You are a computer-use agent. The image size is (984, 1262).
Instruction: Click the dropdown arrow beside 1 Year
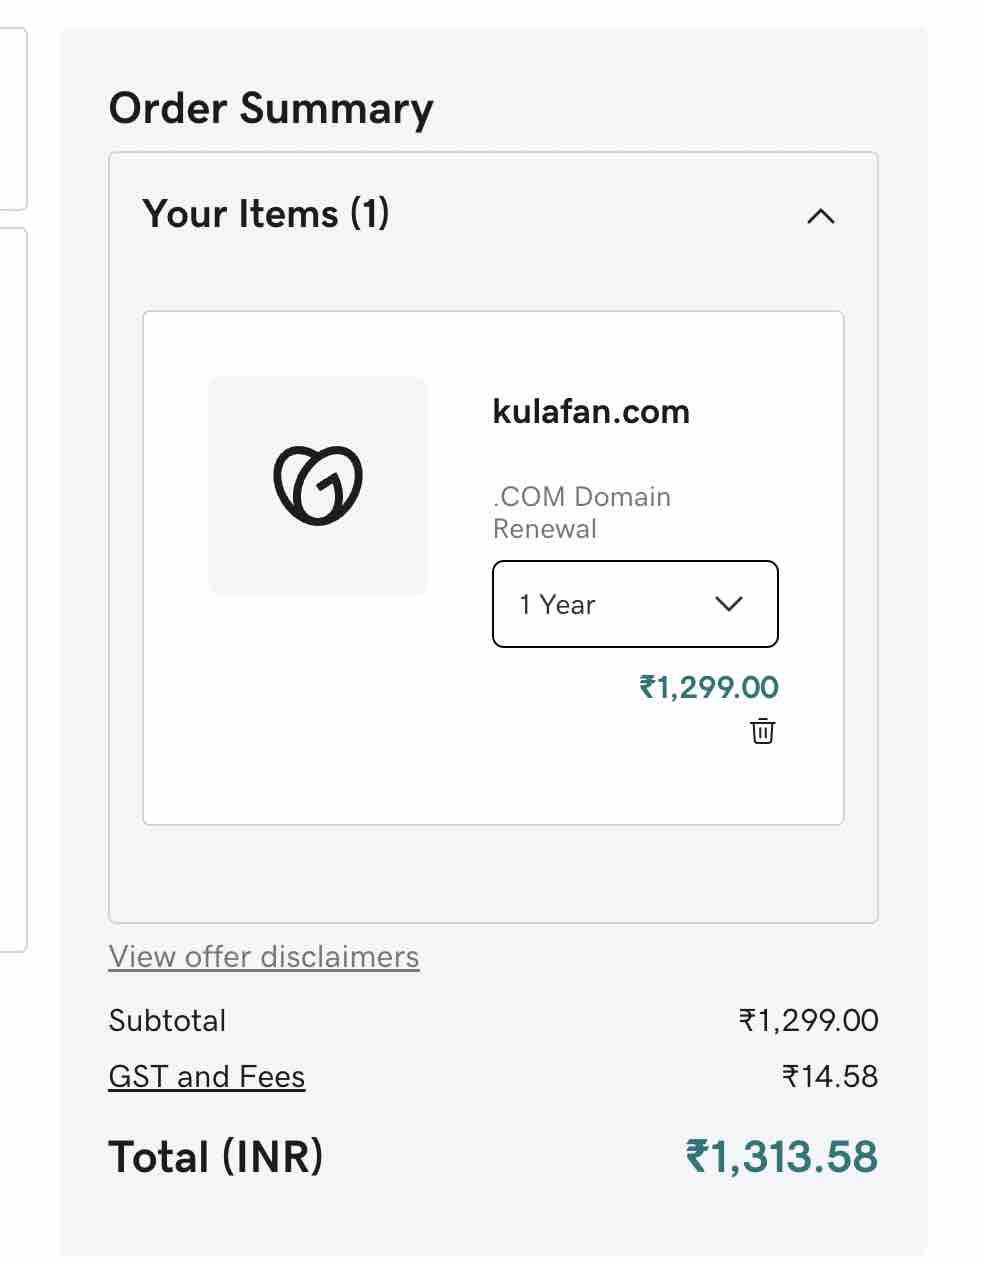pyautogui.click(x=729, y=604)
